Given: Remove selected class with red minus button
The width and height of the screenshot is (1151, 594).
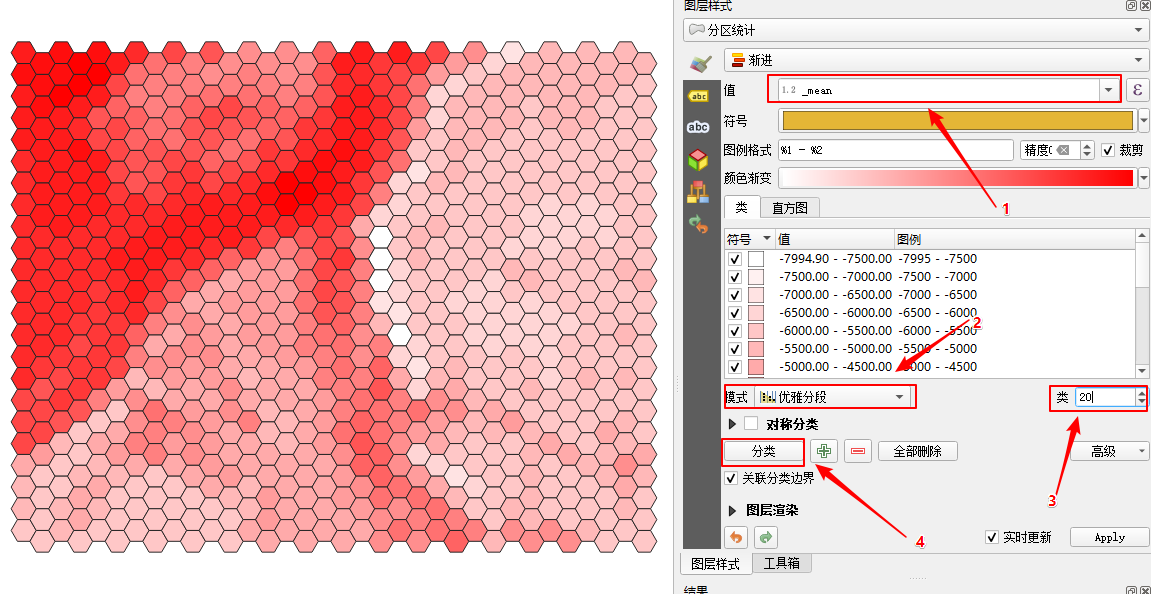Looking at the screenshot, I should [857, 451].
